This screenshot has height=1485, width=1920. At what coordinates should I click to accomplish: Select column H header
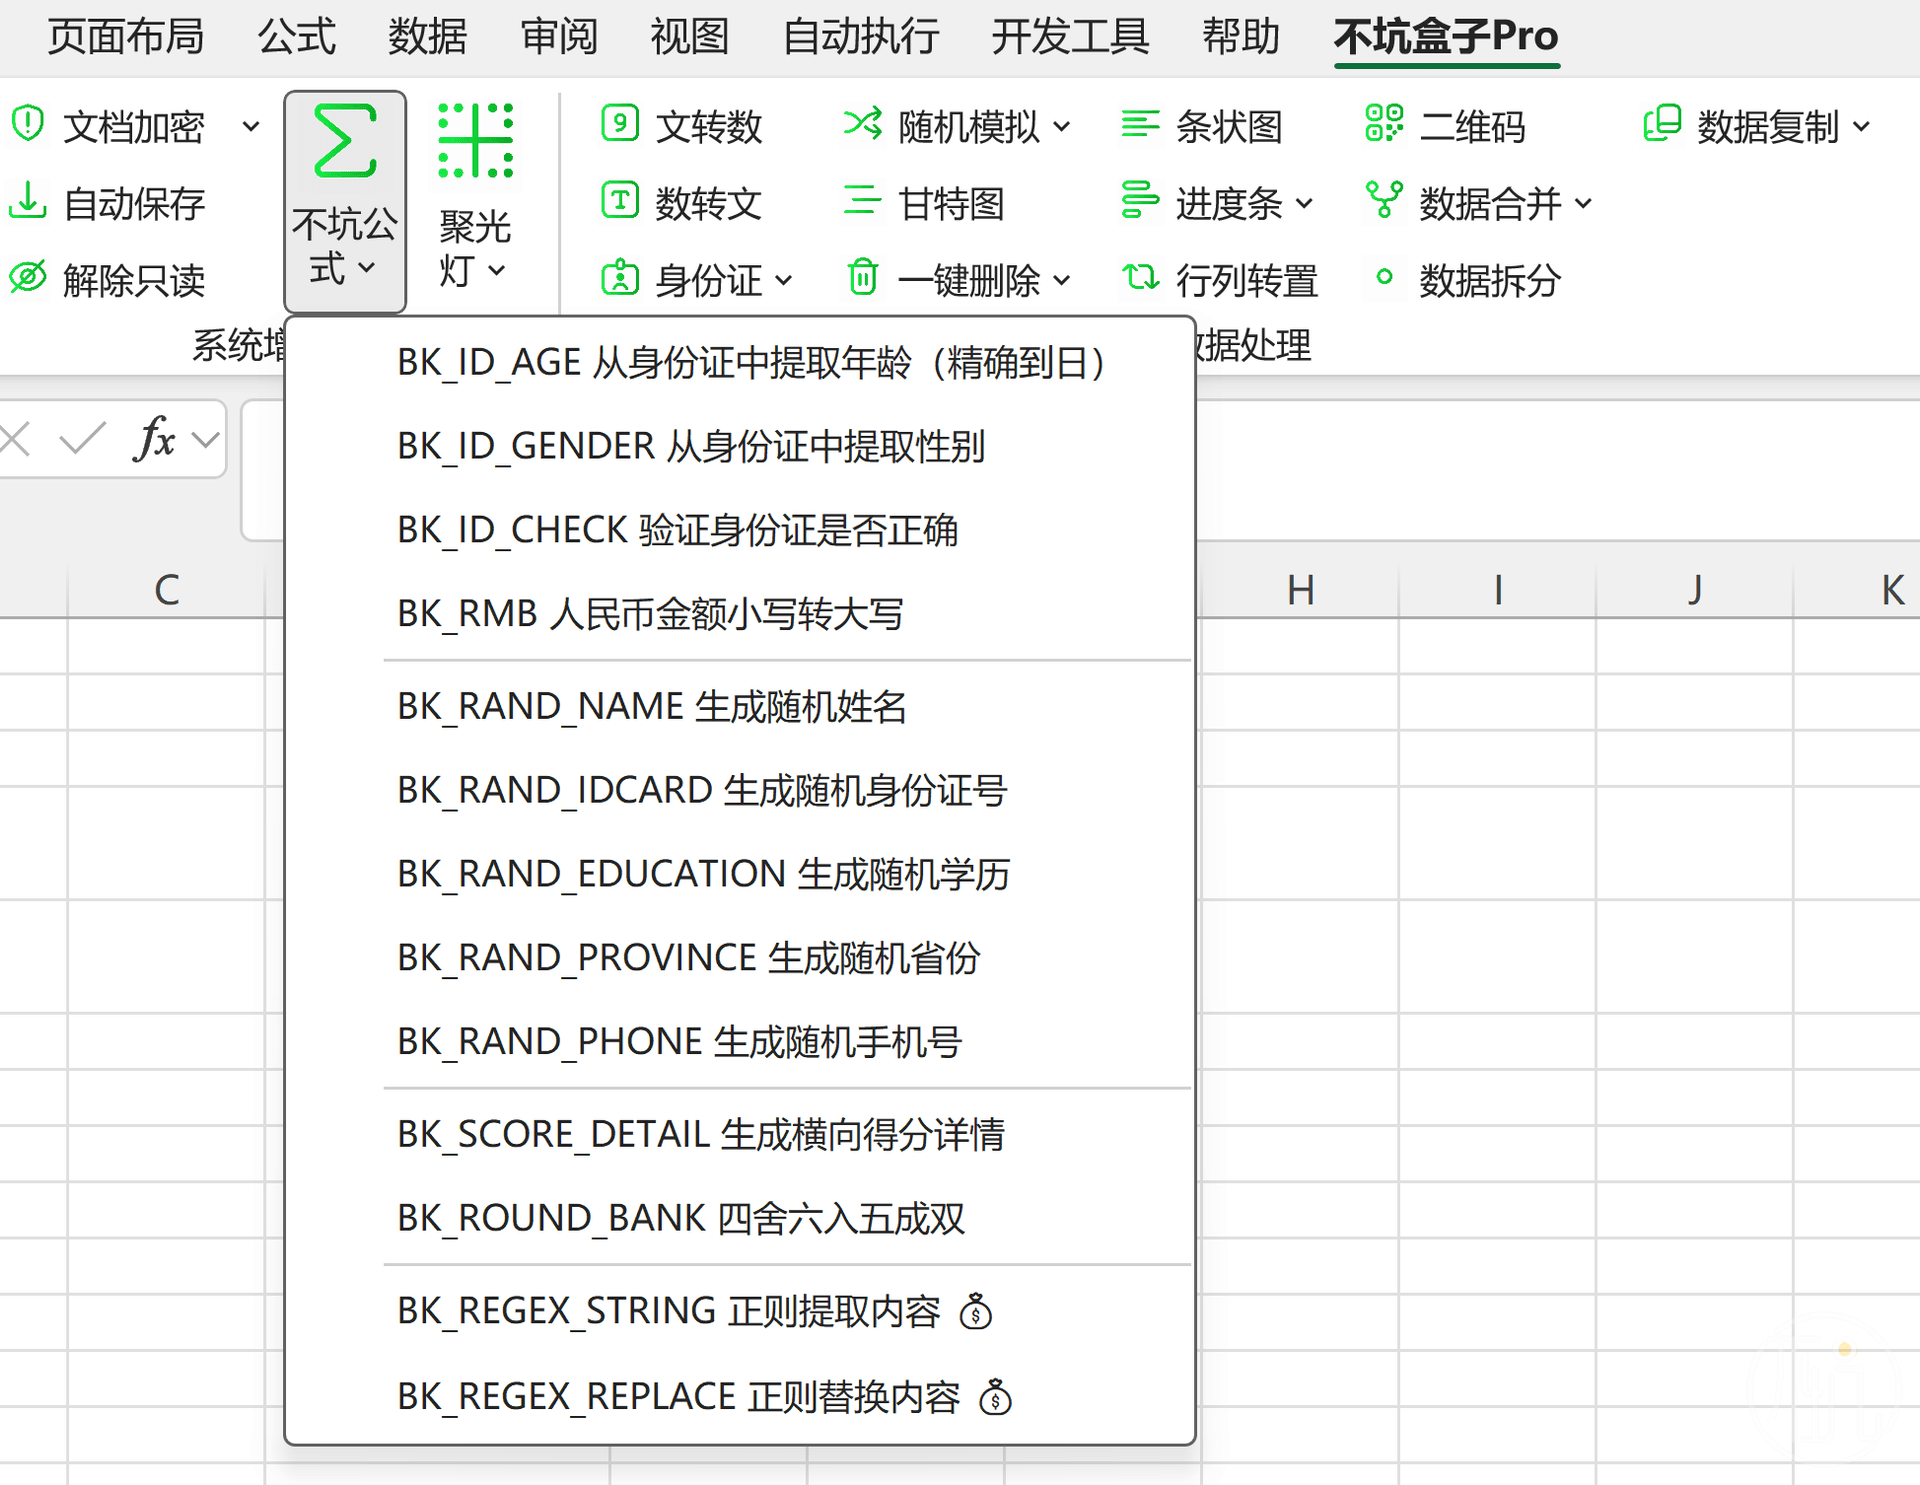1300,589
